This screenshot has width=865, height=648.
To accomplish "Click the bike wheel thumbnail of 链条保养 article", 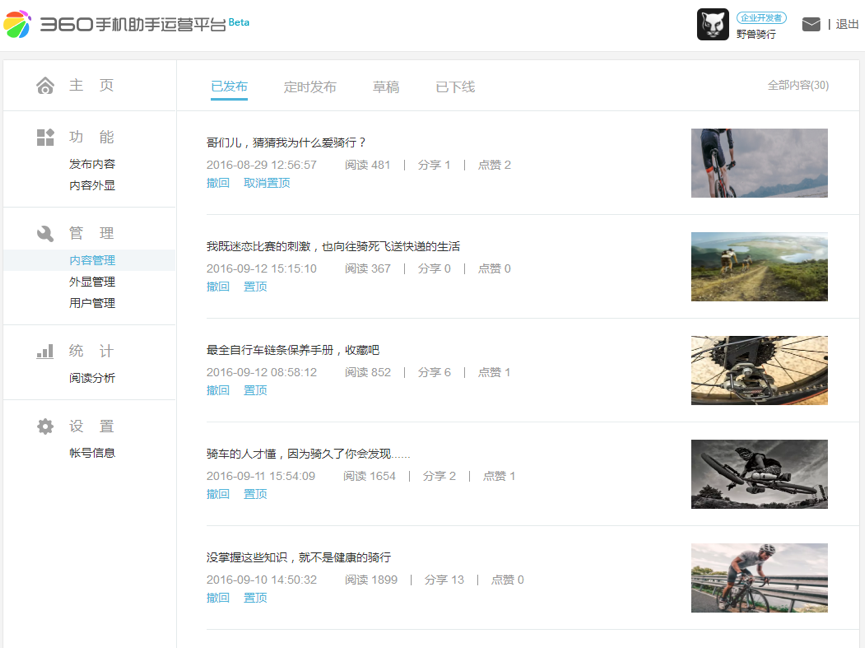I will pos(759,371).
